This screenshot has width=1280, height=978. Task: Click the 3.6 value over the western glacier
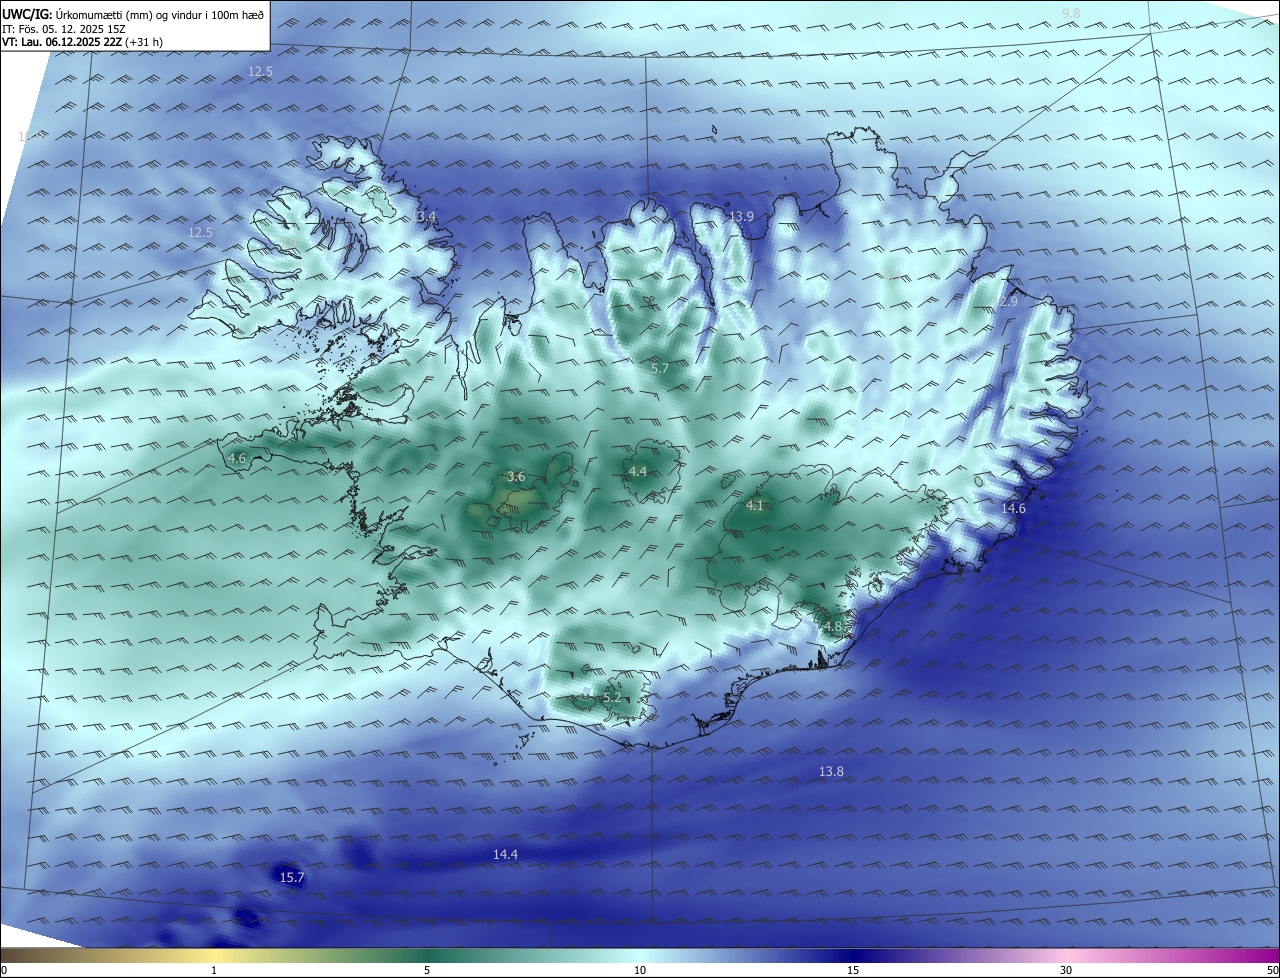[x=516, y=477]
